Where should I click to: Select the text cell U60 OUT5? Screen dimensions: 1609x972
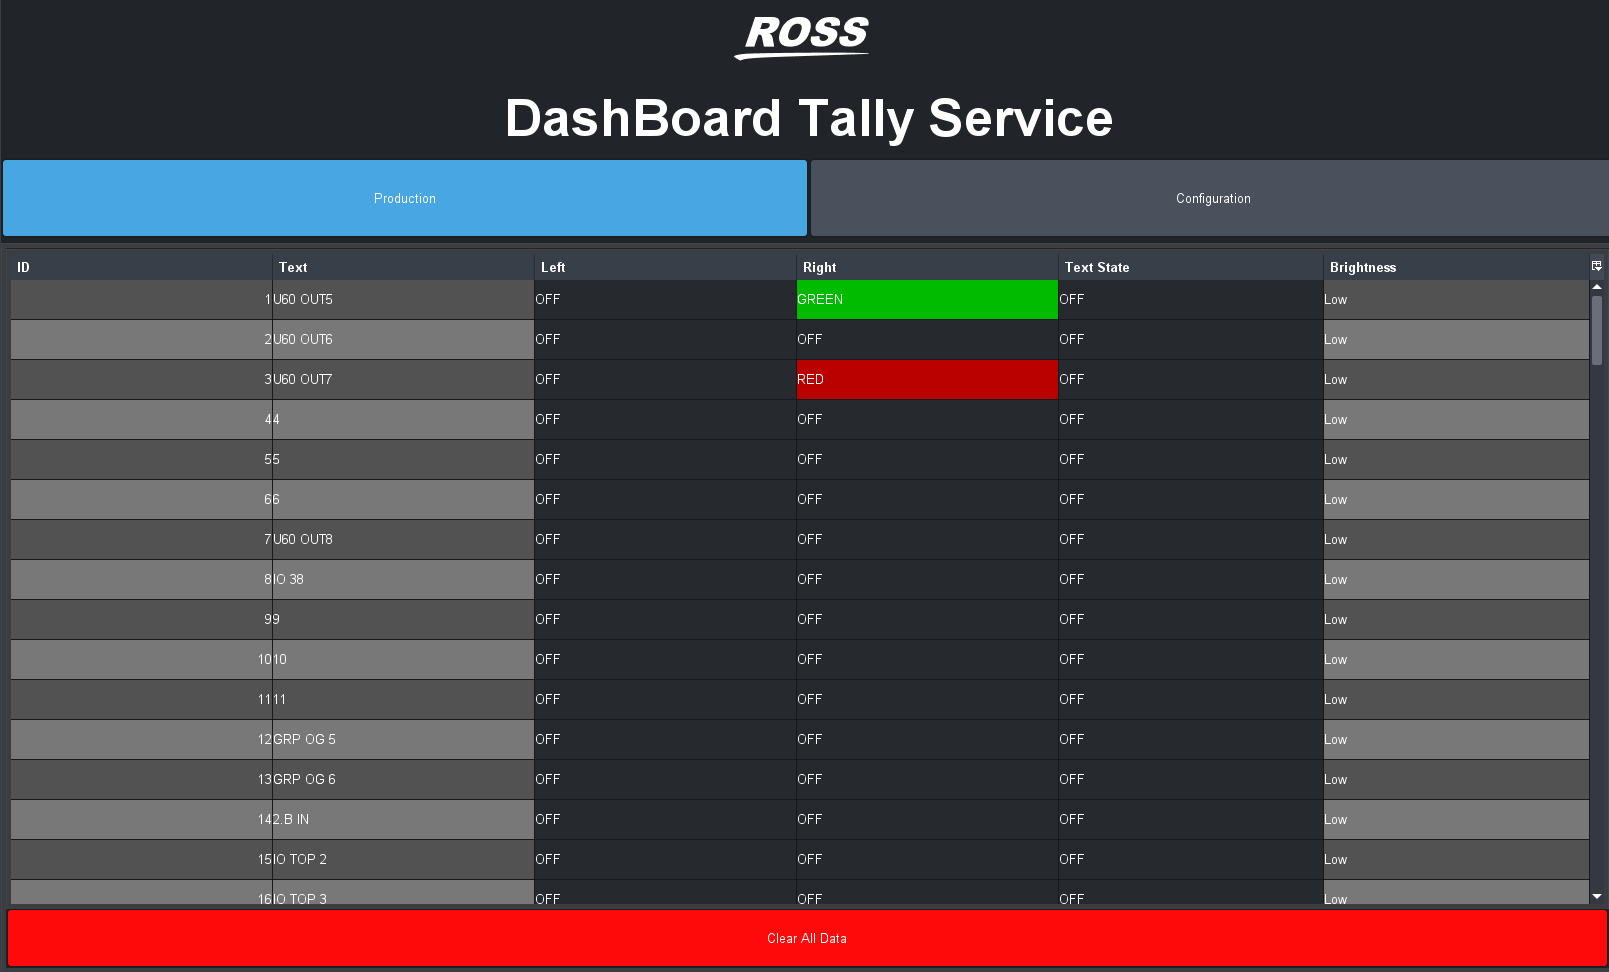(x=403, y=300)
